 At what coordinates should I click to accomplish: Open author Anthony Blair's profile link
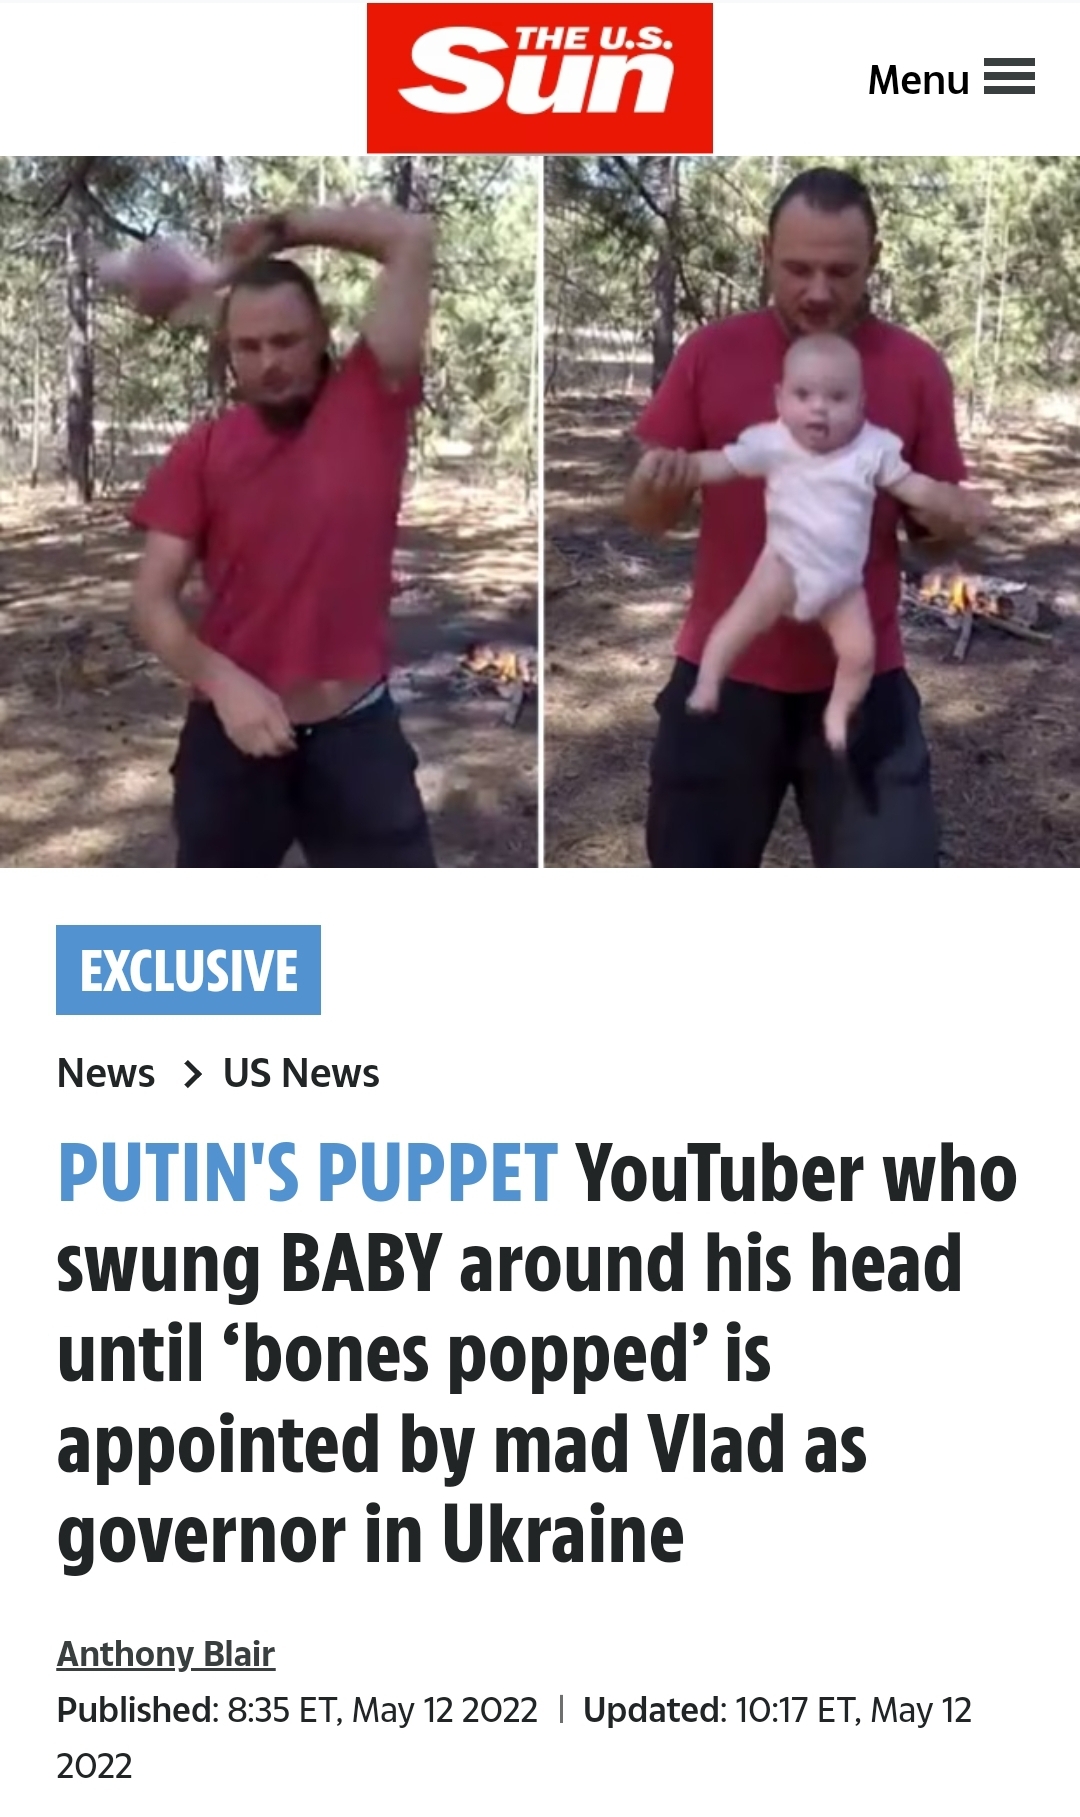pyautogui.click(x=166, y=1654)
